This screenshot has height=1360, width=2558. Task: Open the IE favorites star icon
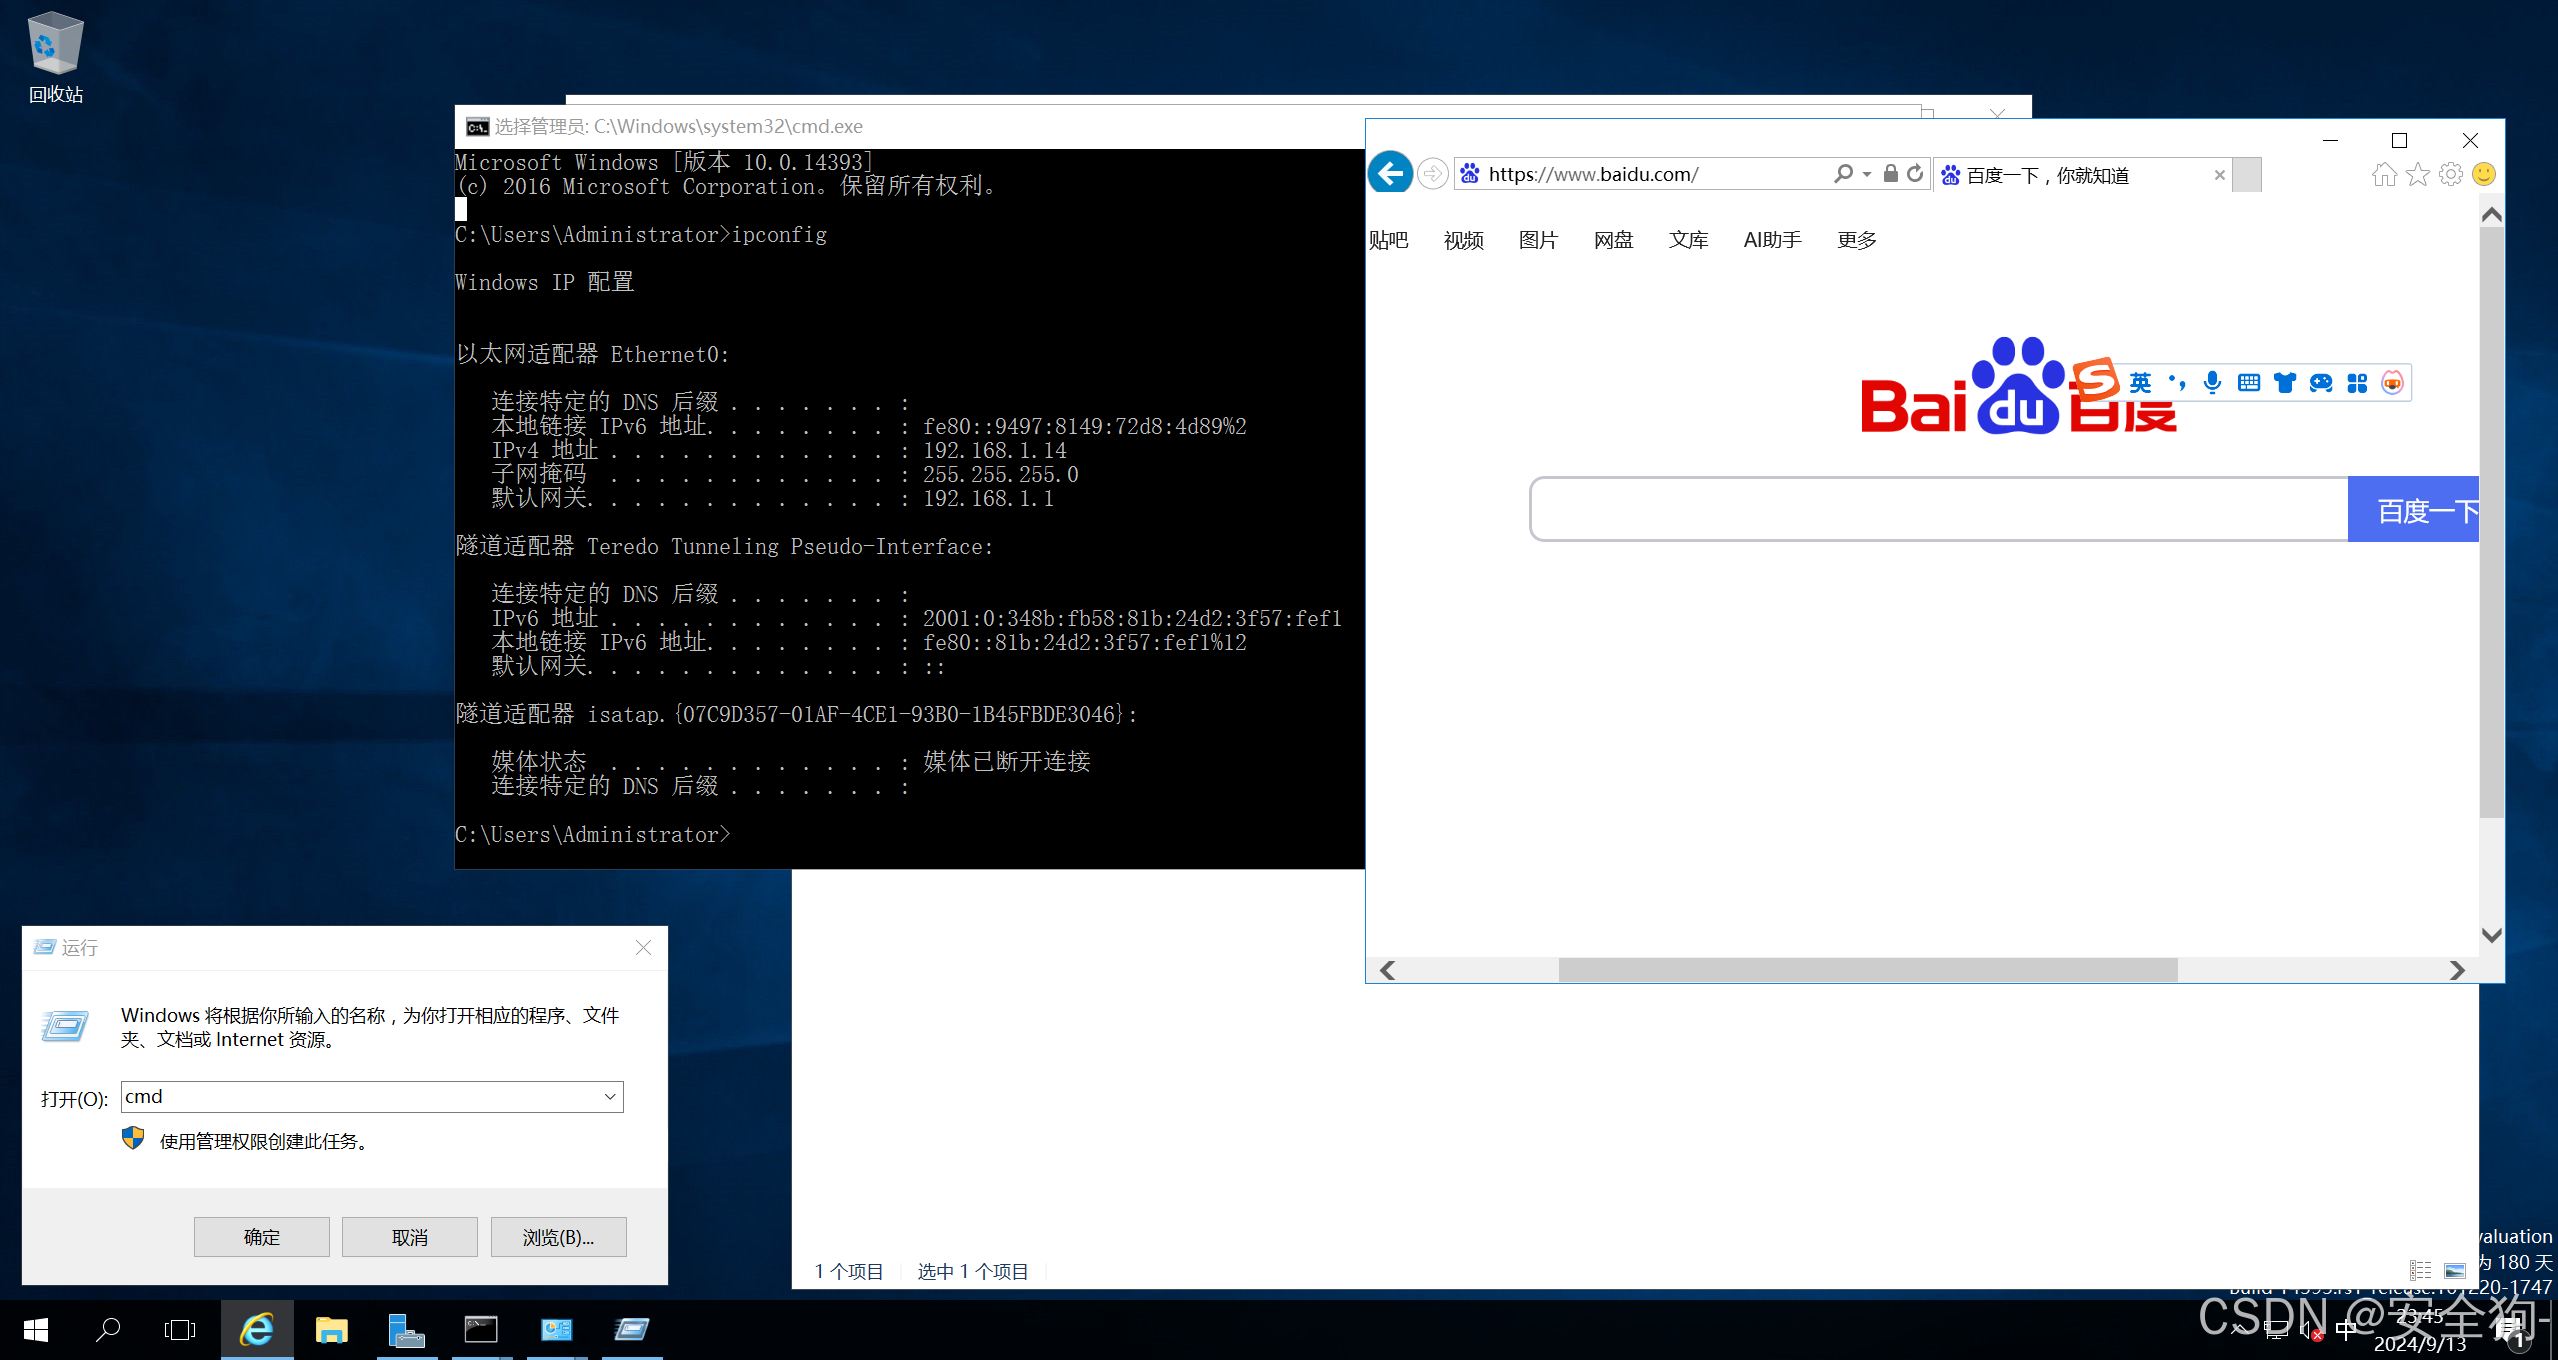pyautogui.click(x=2417, y=174)
